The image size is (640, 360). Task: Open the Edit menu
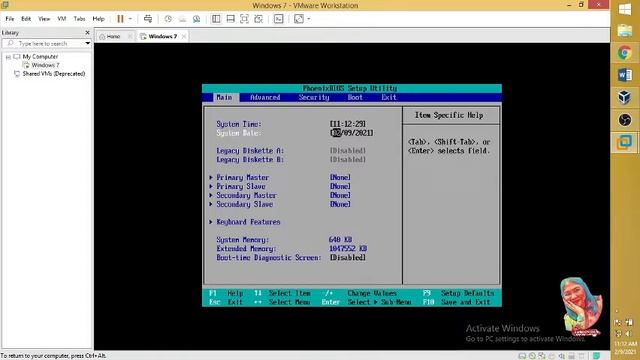pyautogui.click(x=26, y=19)
